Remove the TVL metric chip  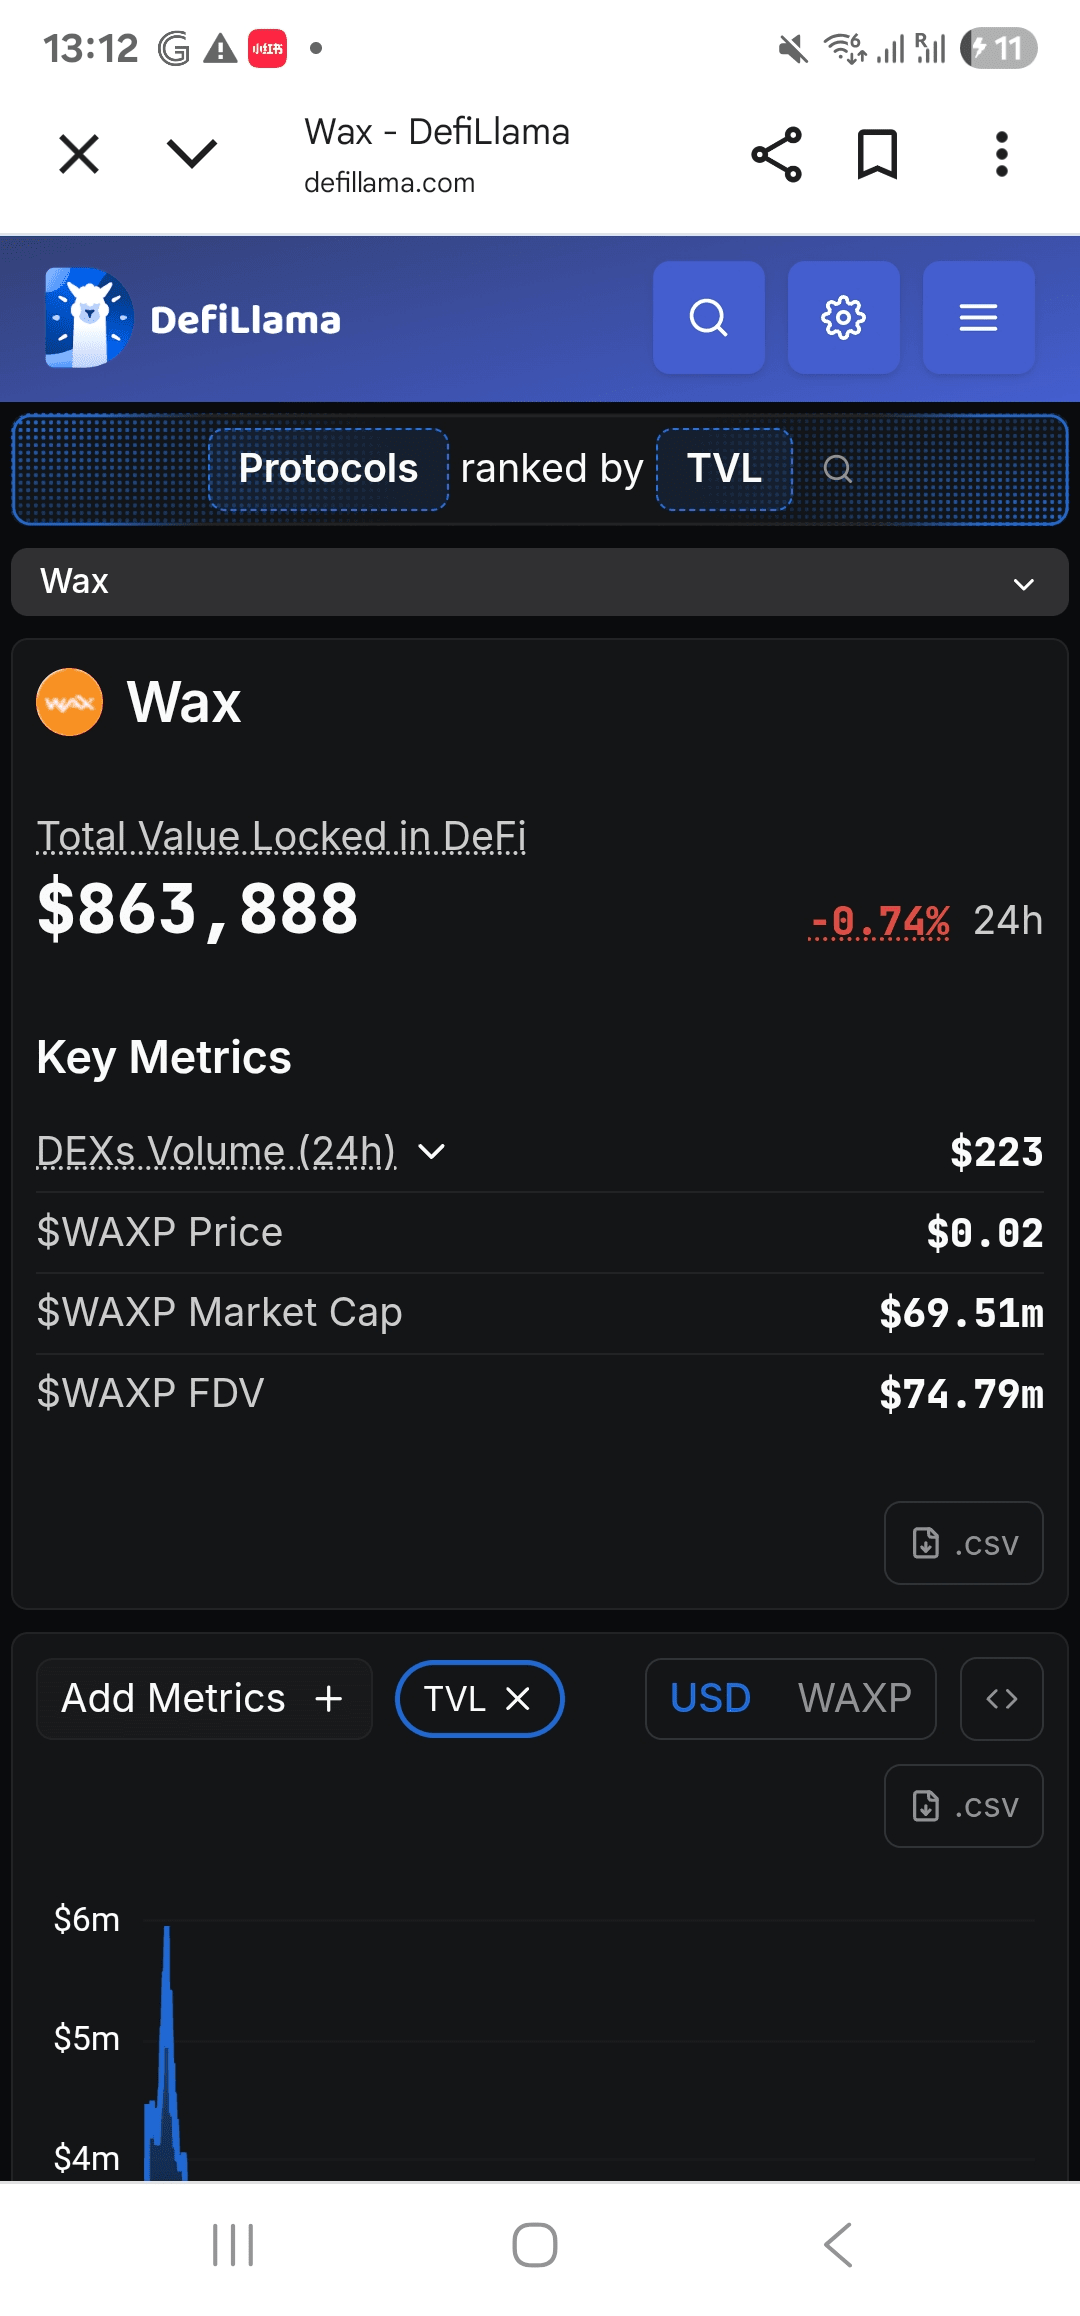pyautogui.click(x=518, y=1699)
